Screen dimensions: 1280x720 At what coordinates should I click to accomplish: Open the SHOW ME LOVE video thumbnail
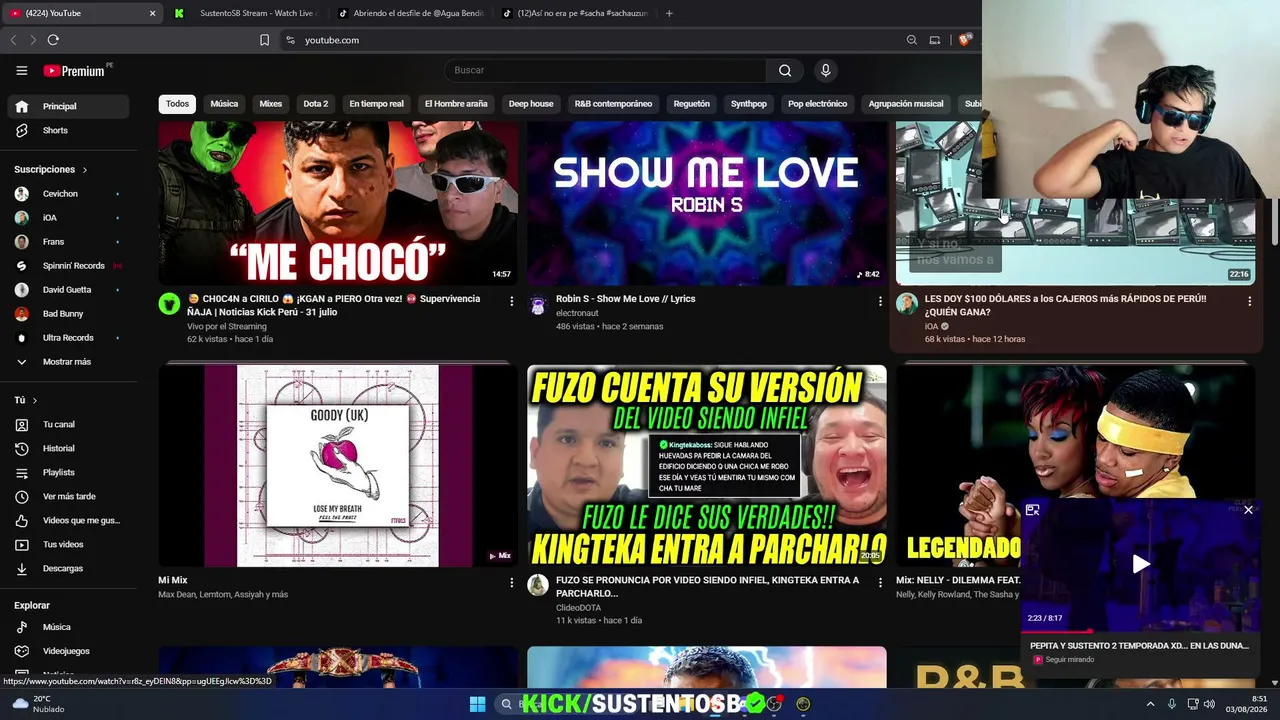[707, 203]
